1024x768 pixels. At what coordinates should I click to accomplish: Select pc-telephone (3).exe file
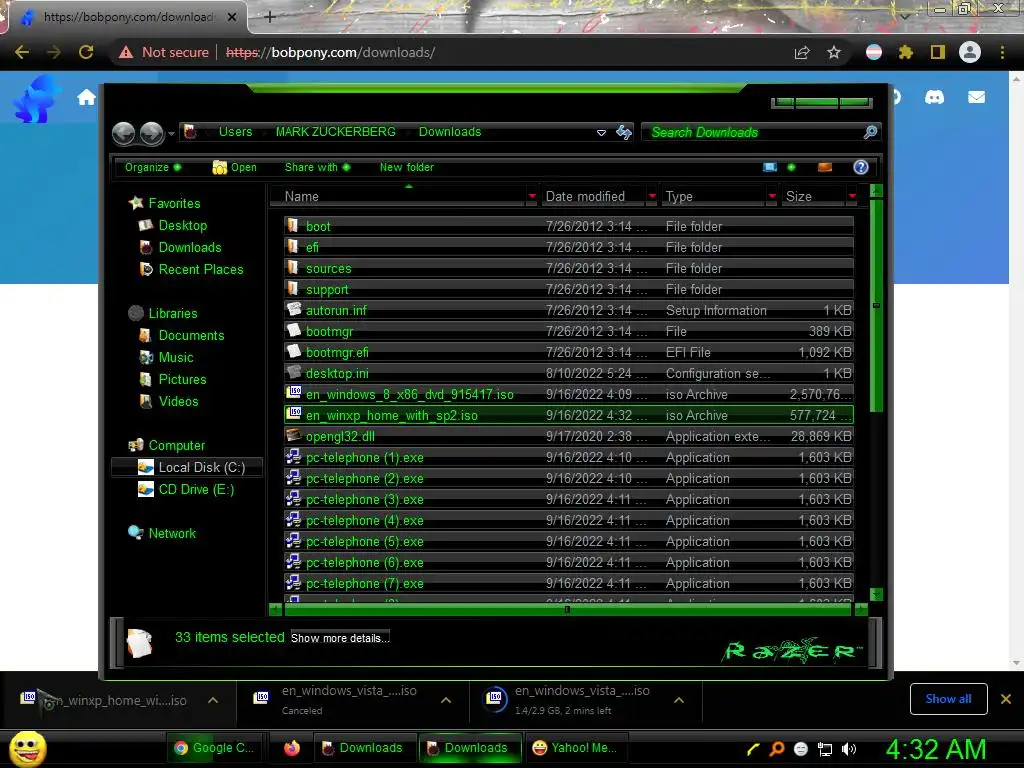[x=569, y=500]
